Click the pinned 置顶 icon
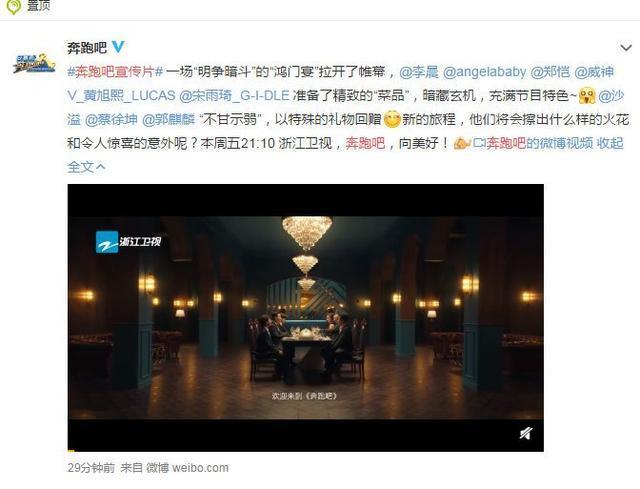This screenshot has width=640, height=489. (x=14, y=6)
